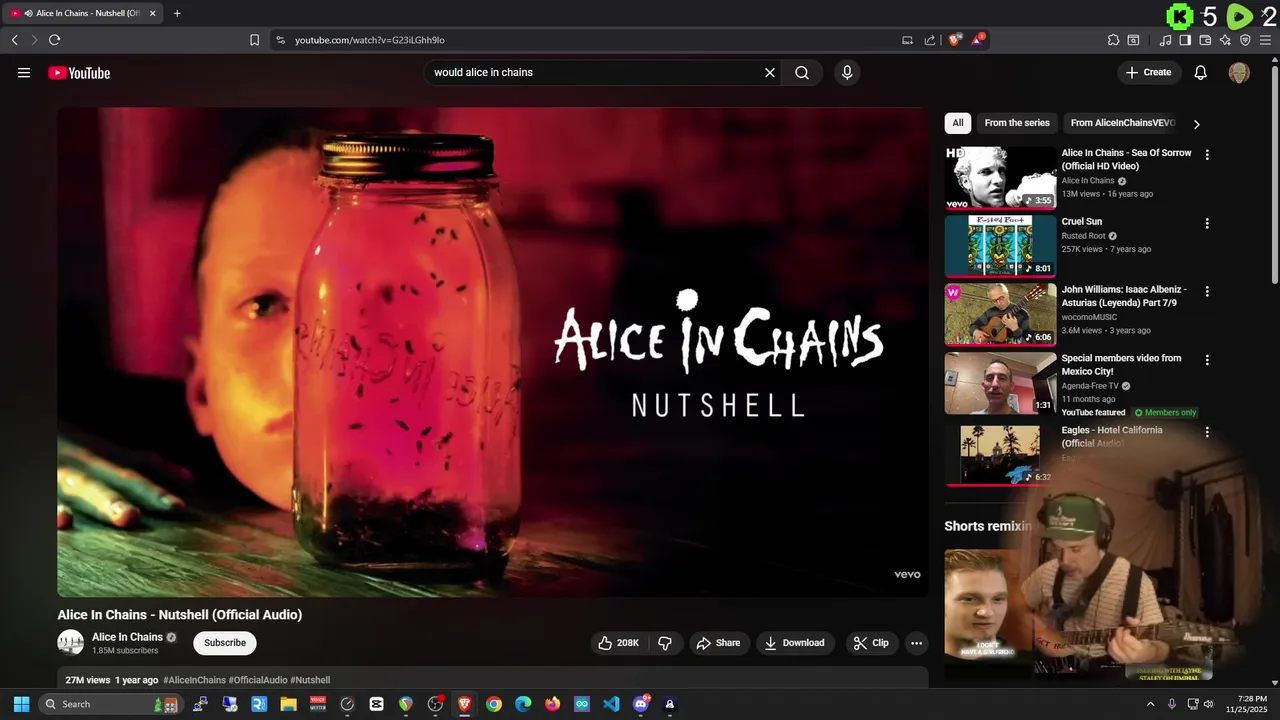Open options menu for Sea Of Sorrow video
This screenshot has width=1280, height=720.
(1207, 155)
